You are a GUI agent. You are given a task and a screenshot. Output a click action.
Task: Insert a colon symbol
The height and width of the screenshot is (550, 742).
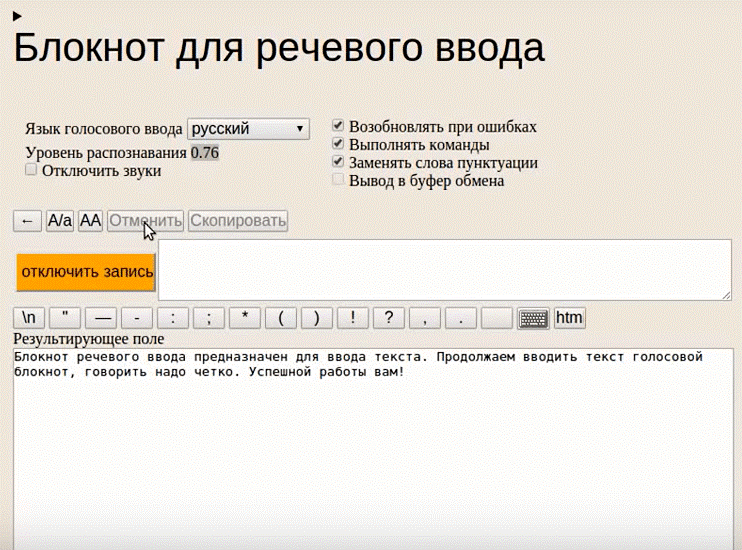tap(173, 318)
